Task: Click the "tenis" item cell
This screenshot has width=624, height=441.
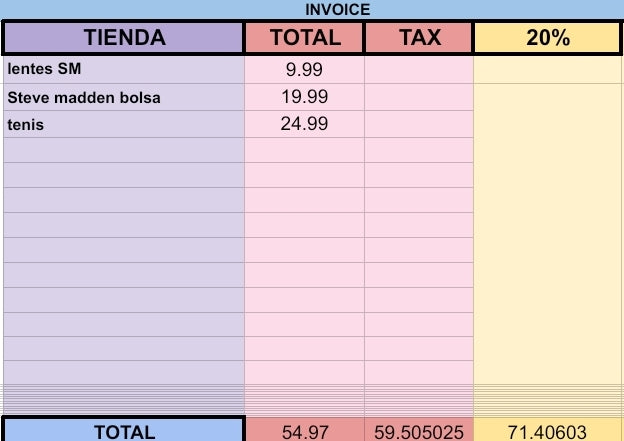Action: pos(124,124)
